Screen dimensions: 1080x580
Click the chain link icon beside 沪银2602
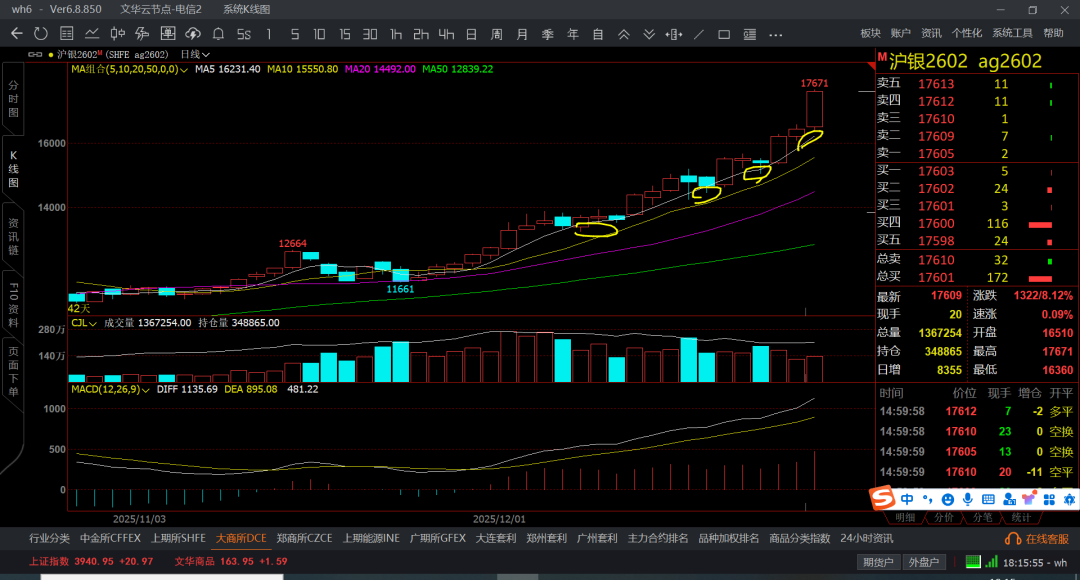click(35, 54)
